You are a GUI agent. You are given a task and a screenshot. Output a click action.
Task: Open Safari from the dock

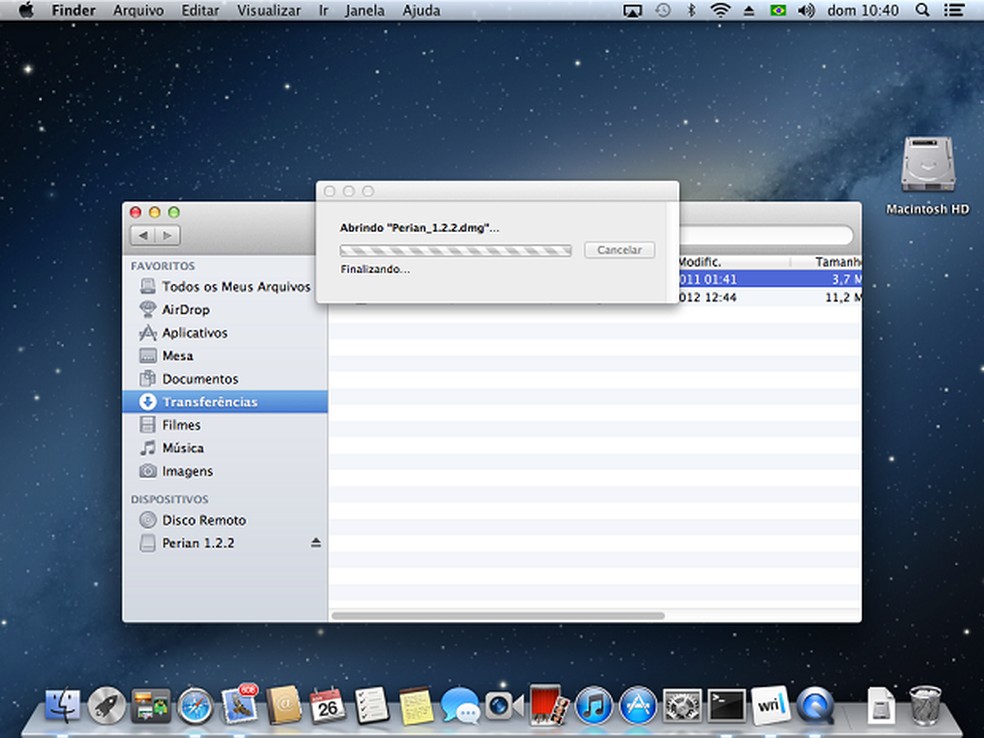click(195, 706)
